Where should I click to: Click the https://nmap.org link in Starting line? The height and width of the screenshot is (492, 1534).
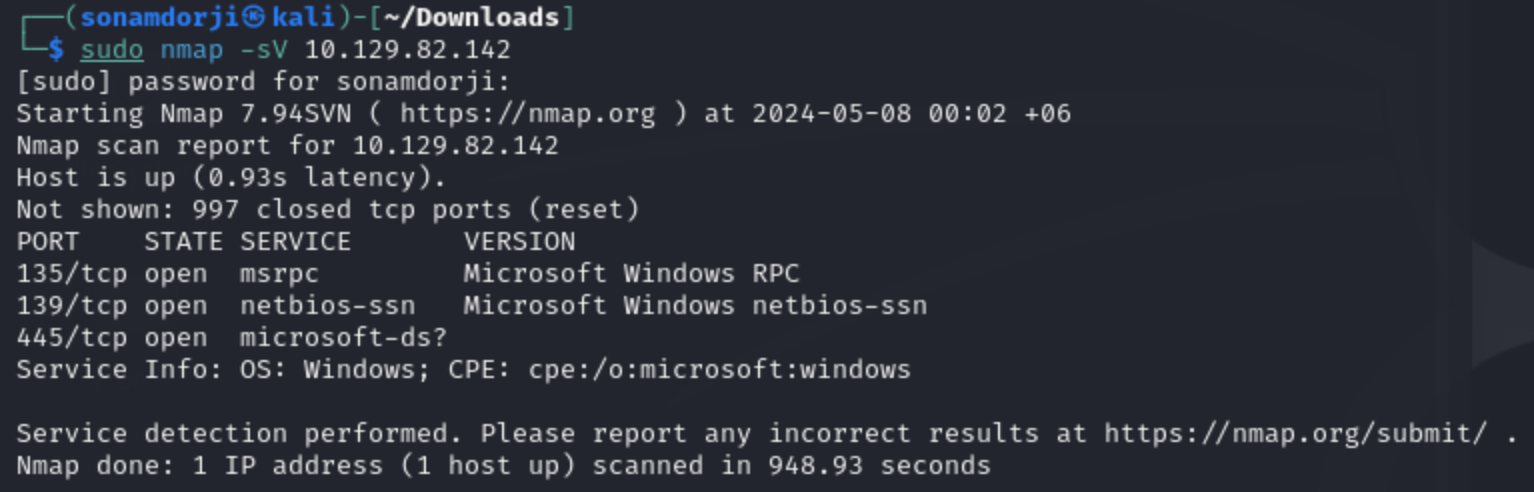(x=528, y=114)
